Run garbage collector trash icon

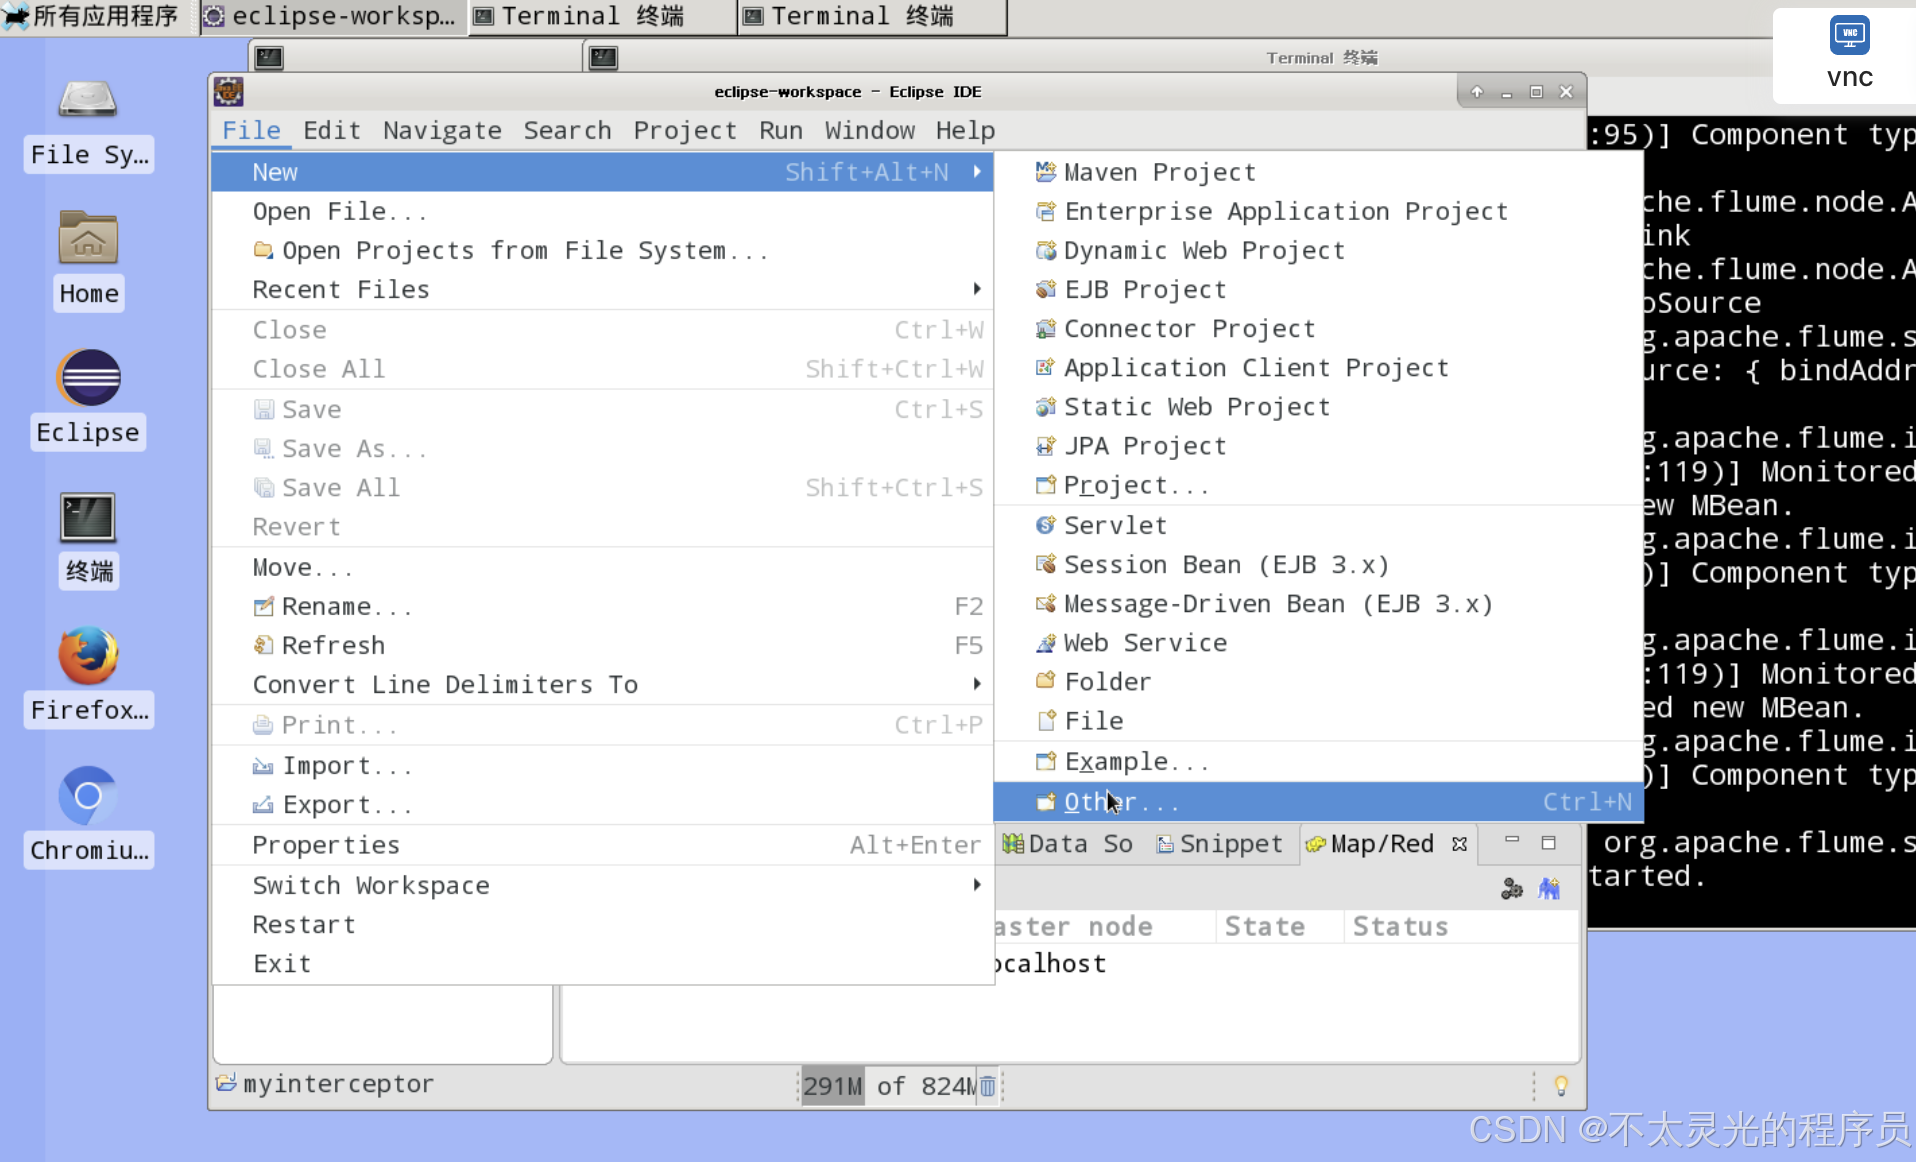[x=987, y=1086]
